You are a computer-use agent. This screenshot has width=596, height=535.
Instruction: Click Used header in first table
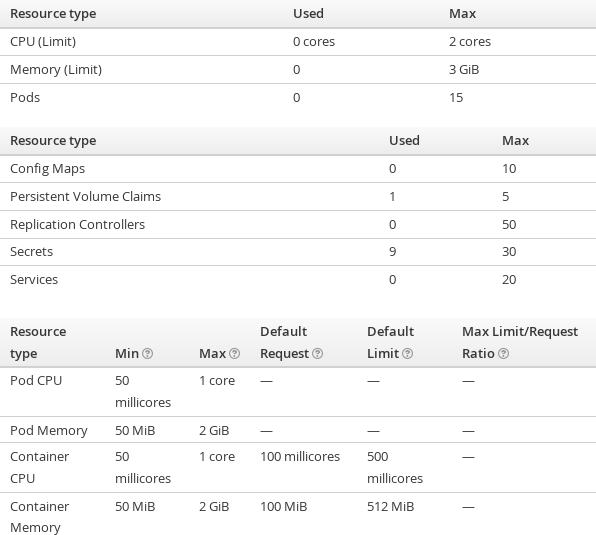[x=308, y=14]
